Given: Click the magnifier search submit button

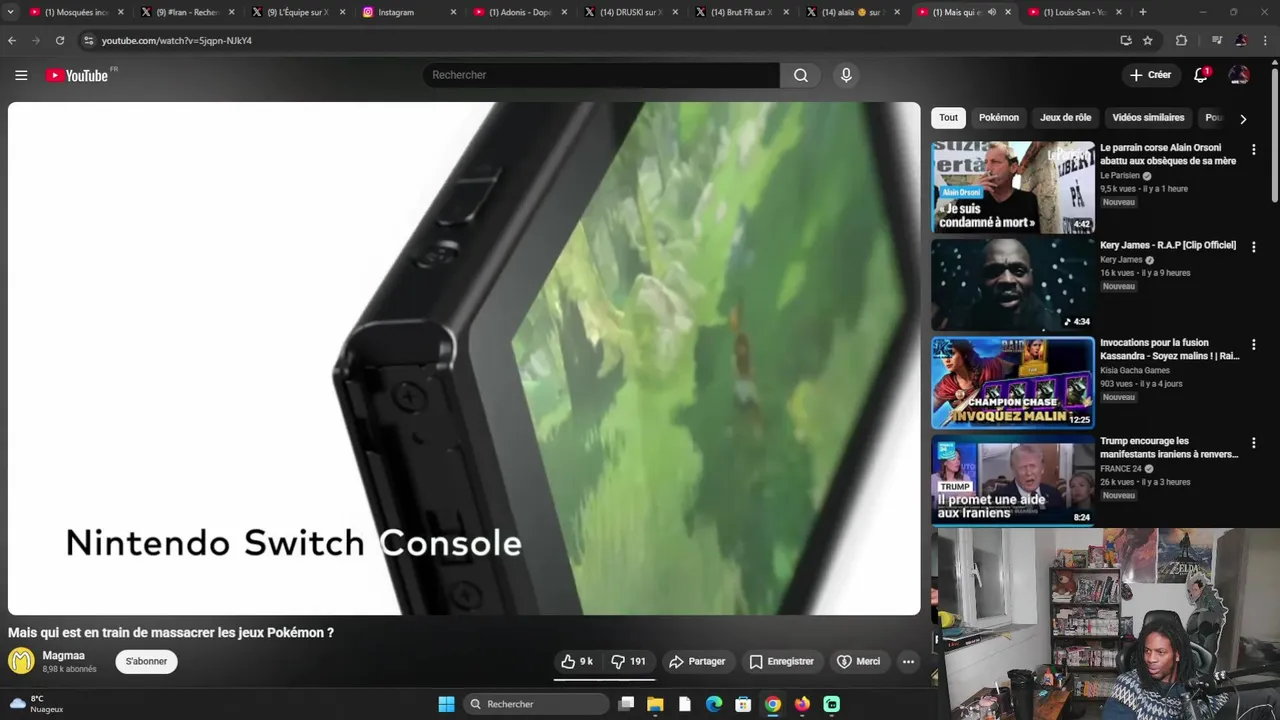Looking at the screenshot, I should (801, 75).
